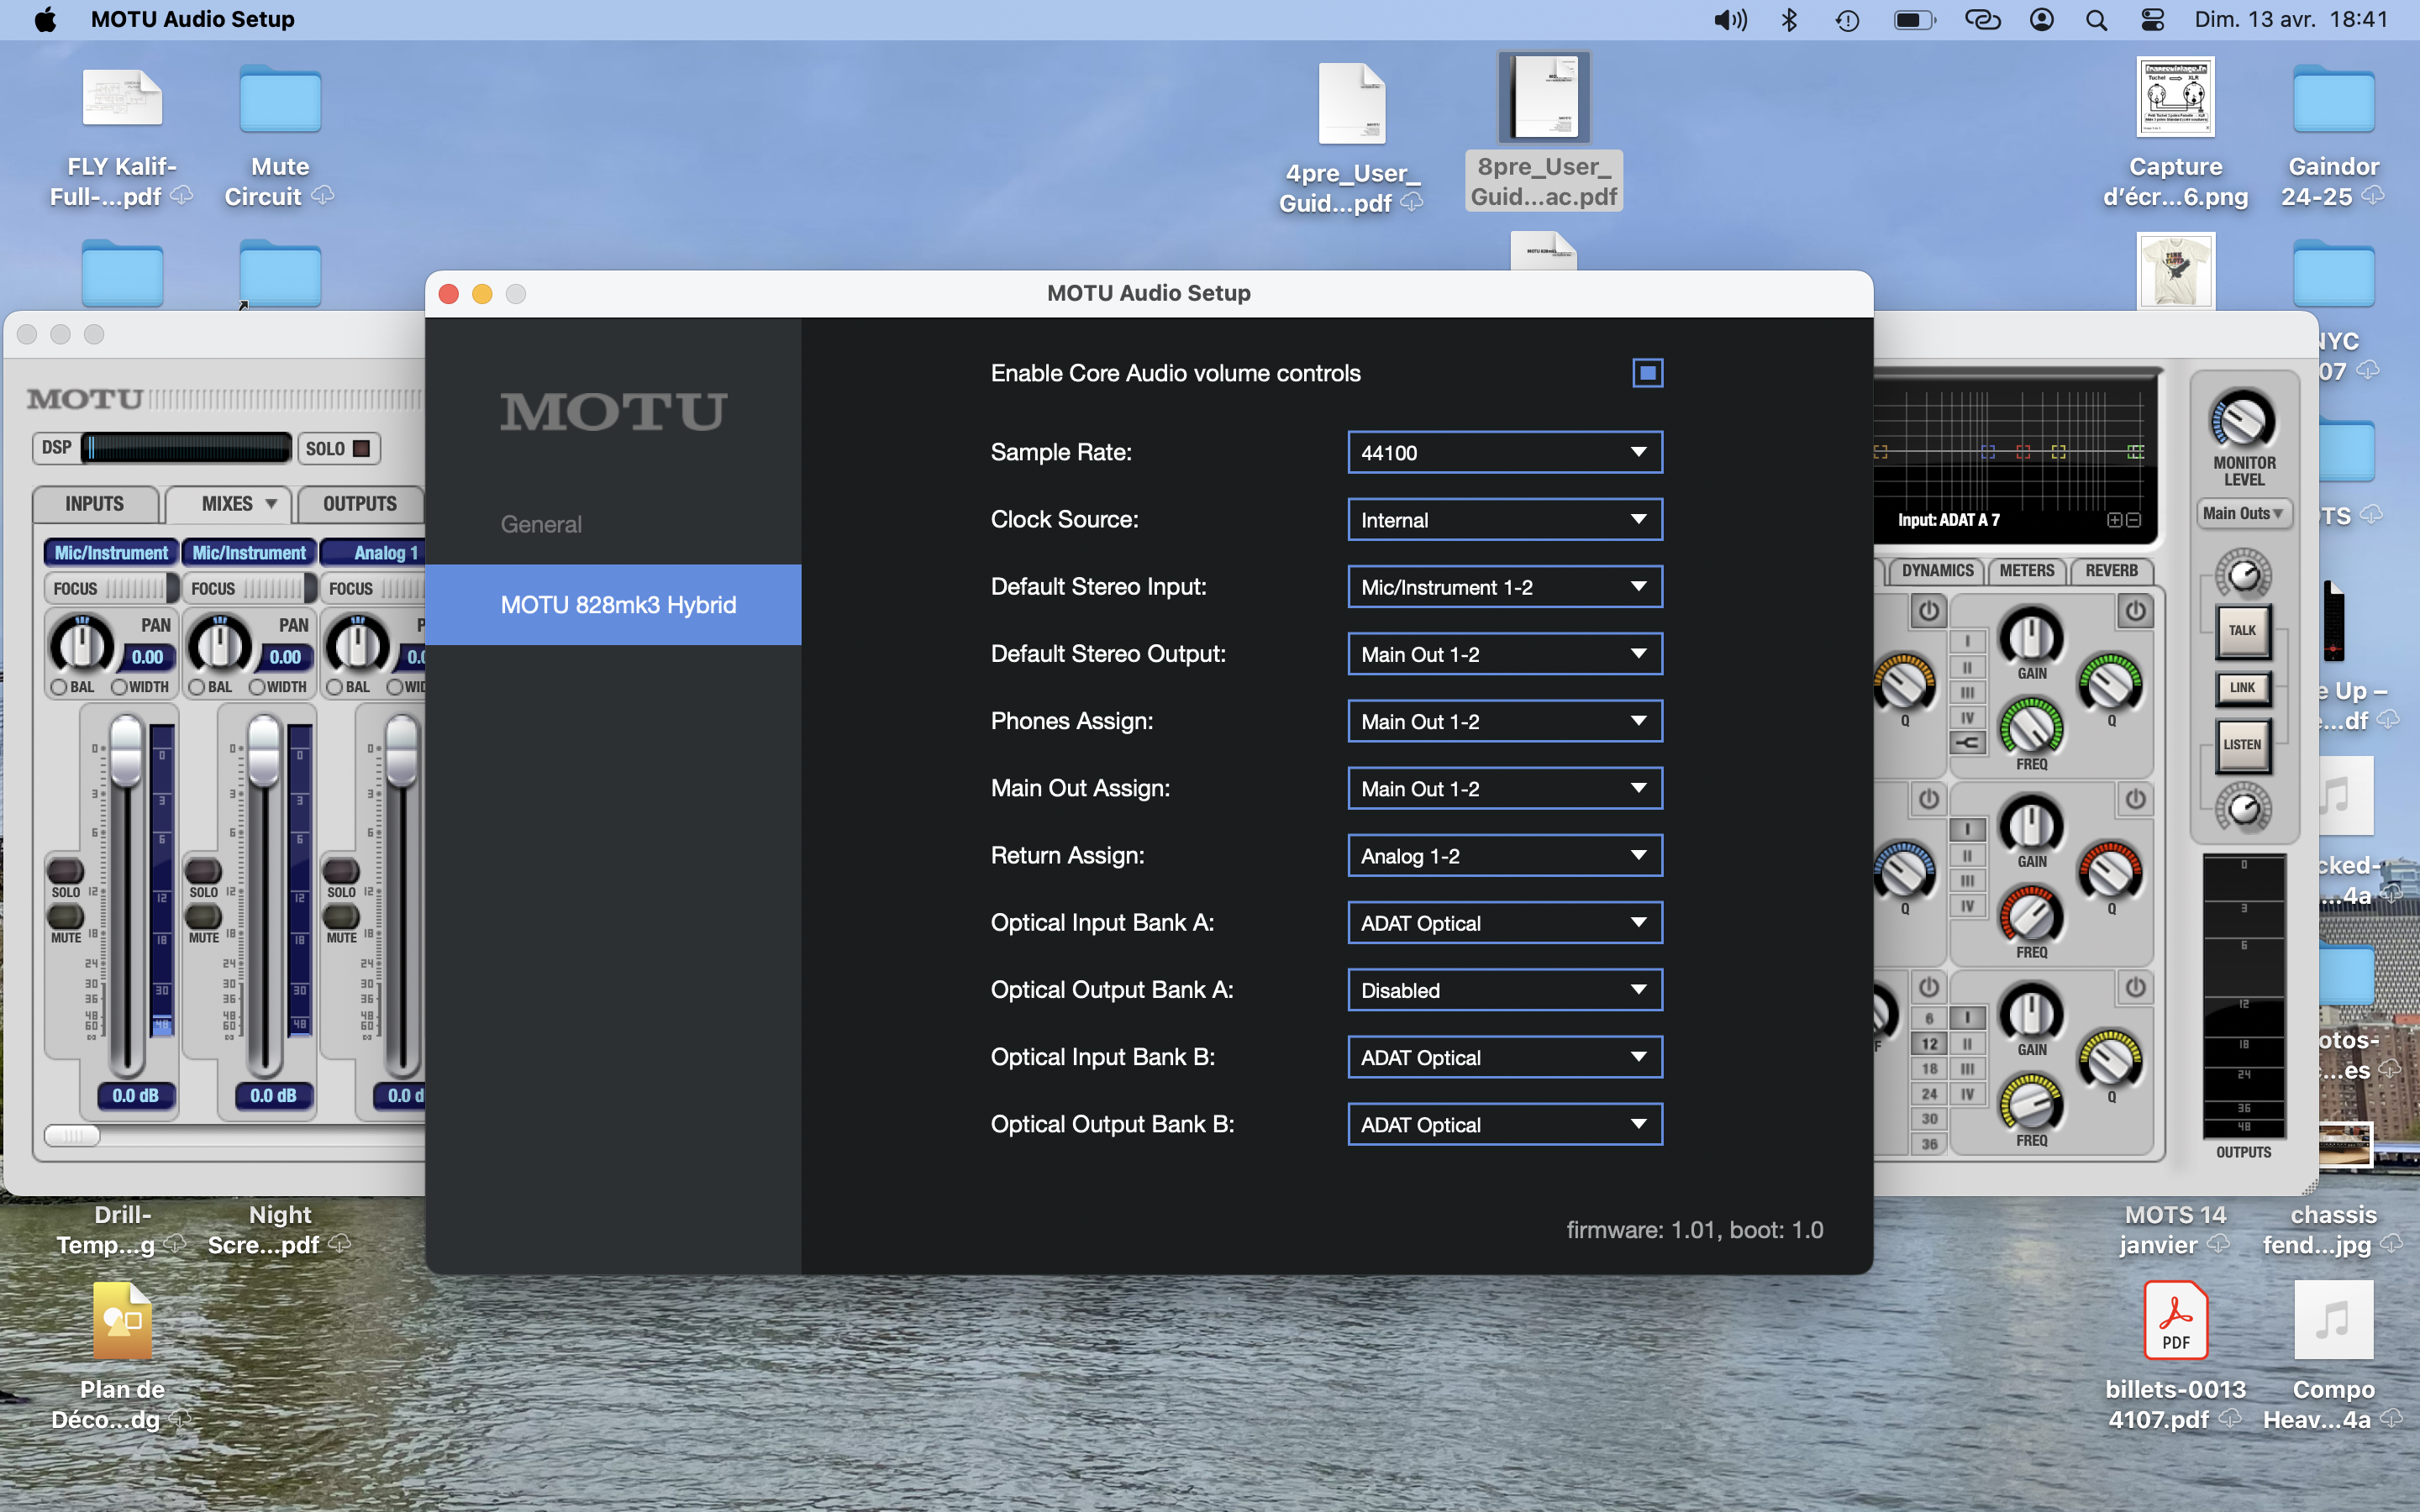This screenshot has height=1512, width=2420.
Task: Open the Optical Input Bank A dropdown
Action: tap(1505, 922)
